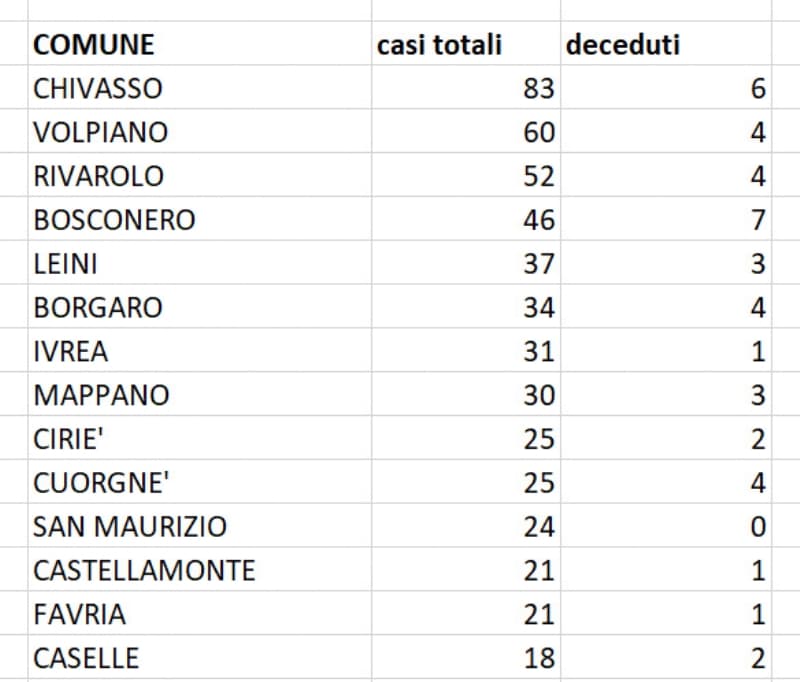The width and height of the screenshot is (800, 682).
Task: Select Bosconero's deceduti value 7
Action: click(x=757, y=220)
